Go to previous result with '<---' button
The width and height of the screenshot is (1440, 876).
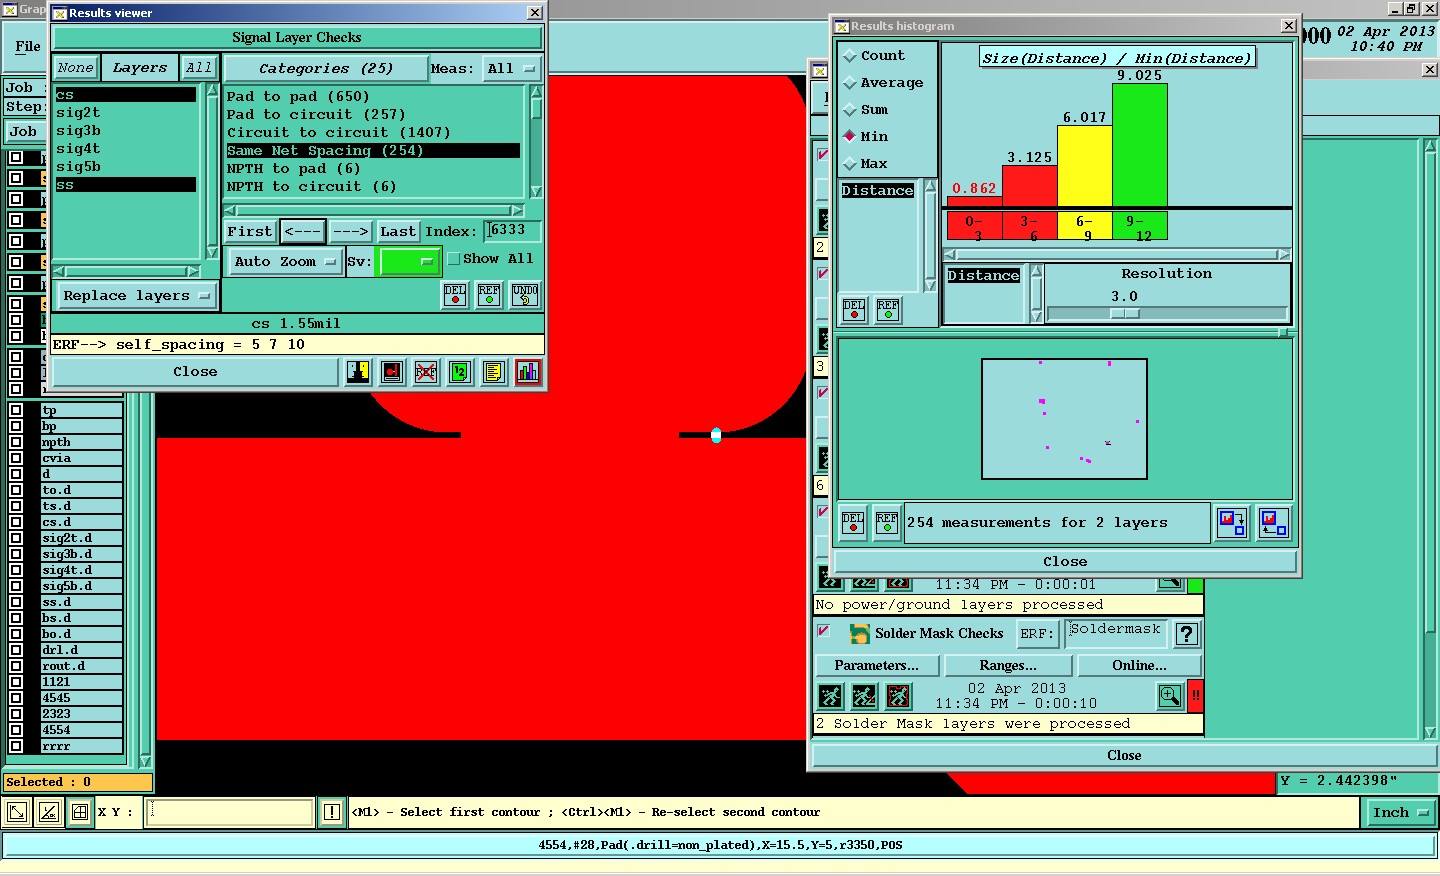tap(303, 232)
